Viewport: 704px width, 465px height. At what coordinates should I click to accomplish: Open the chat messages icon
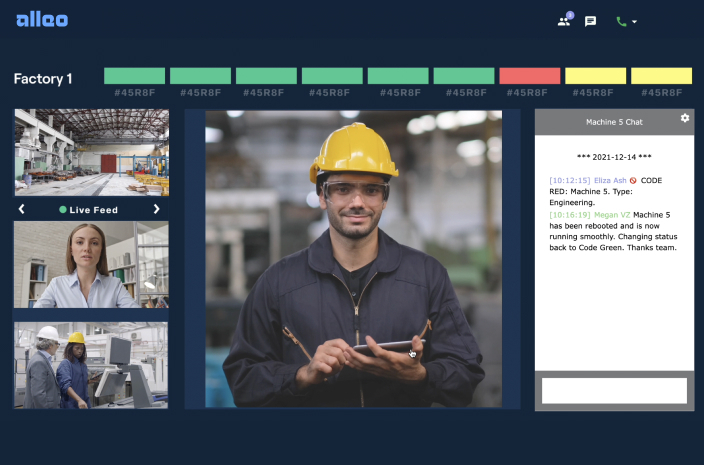click(x=590, y=21)
